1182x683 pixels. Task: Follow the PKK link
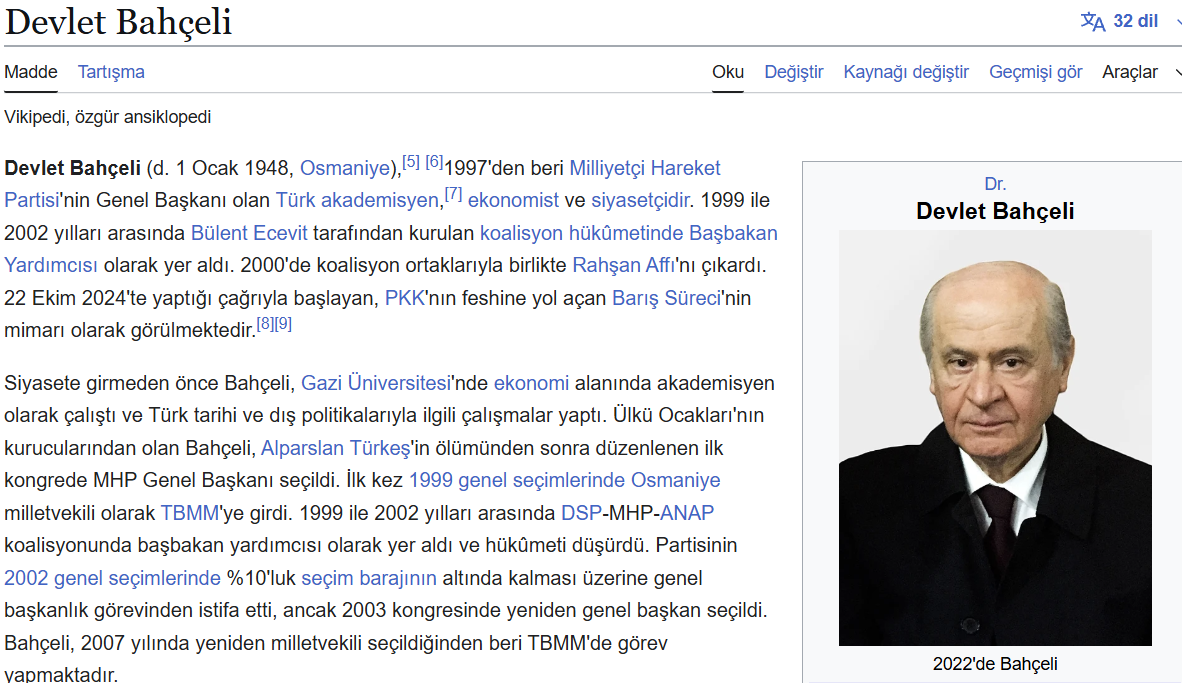tap(405, 298)
